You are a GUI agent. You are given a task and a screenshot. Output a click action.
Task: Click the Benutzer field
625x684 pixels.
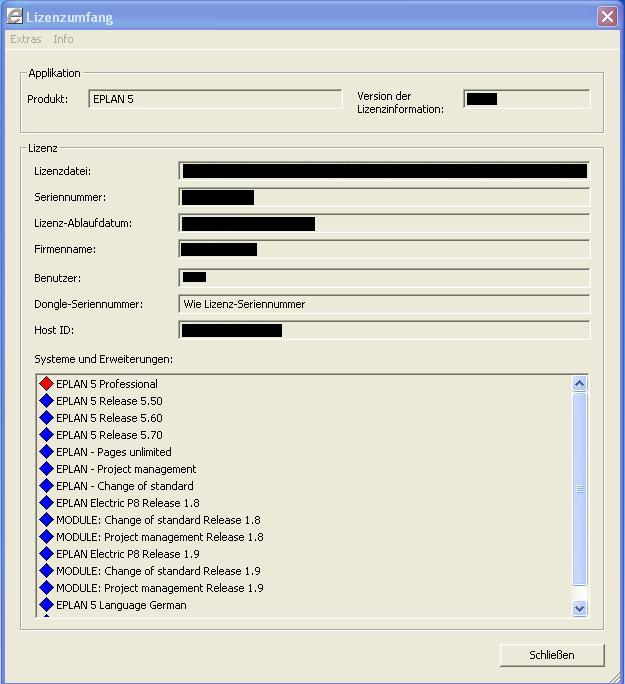click(384, 278)
